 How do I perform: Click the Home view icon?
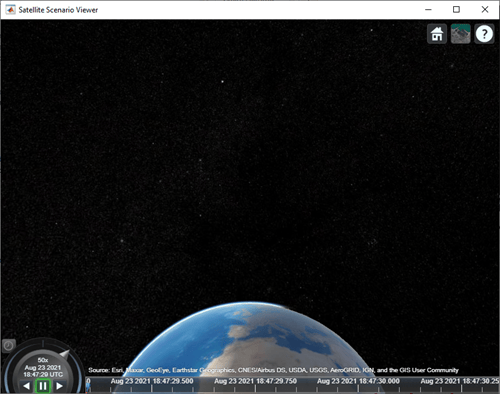click(437, 34)
